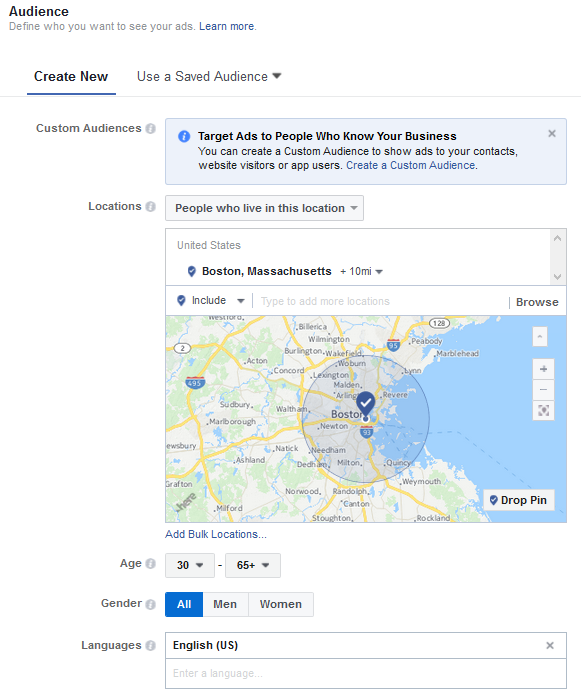Dismiss the Target Ads info banner
581x699 pixels.
[552, 133]
